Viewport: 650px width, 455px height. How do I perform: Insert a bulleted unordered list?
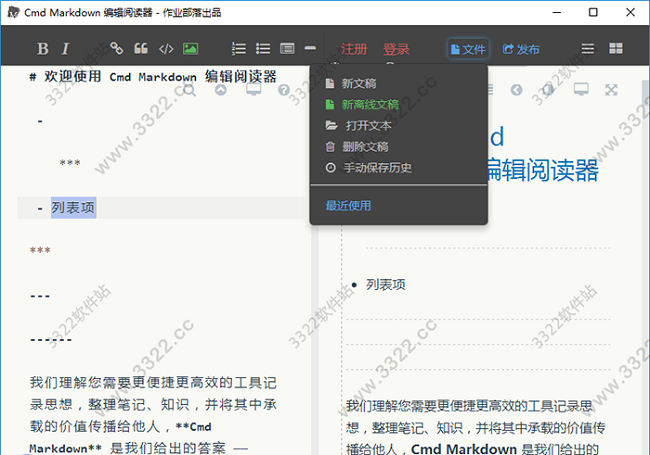(x=263, y=49)
